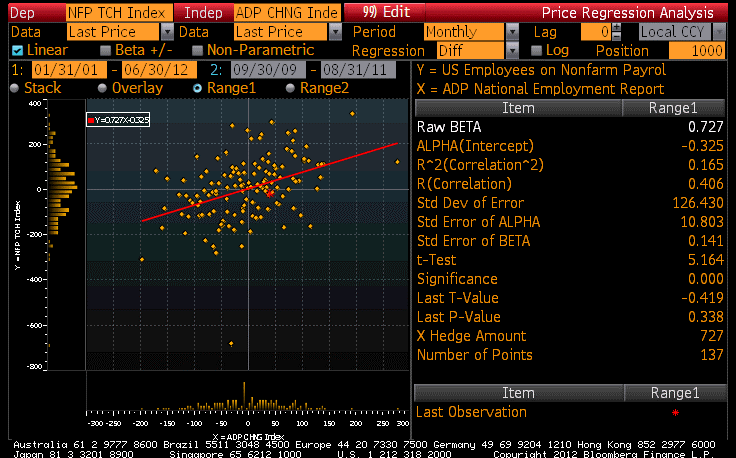Click the Std Error of BETA row label

(x=473, y=241)
